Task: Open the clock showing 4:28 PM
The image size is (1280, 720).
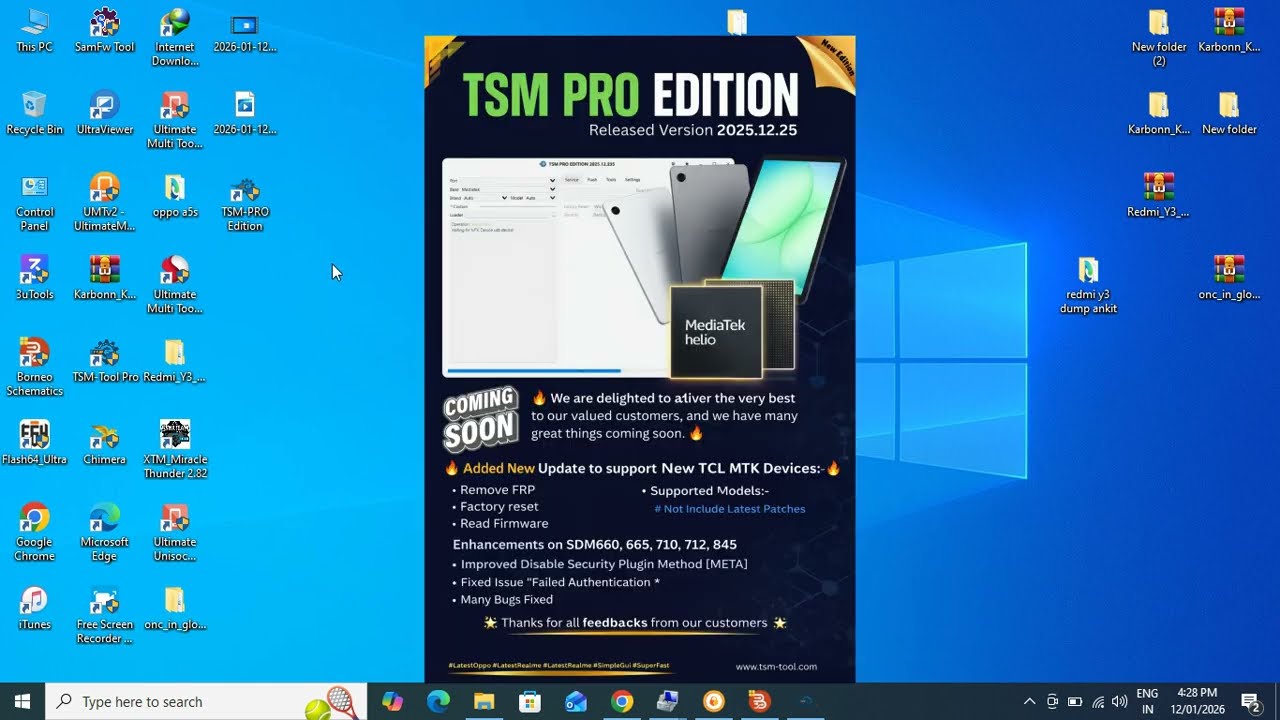Action: pyautogui.click(x=1197, y=701)
